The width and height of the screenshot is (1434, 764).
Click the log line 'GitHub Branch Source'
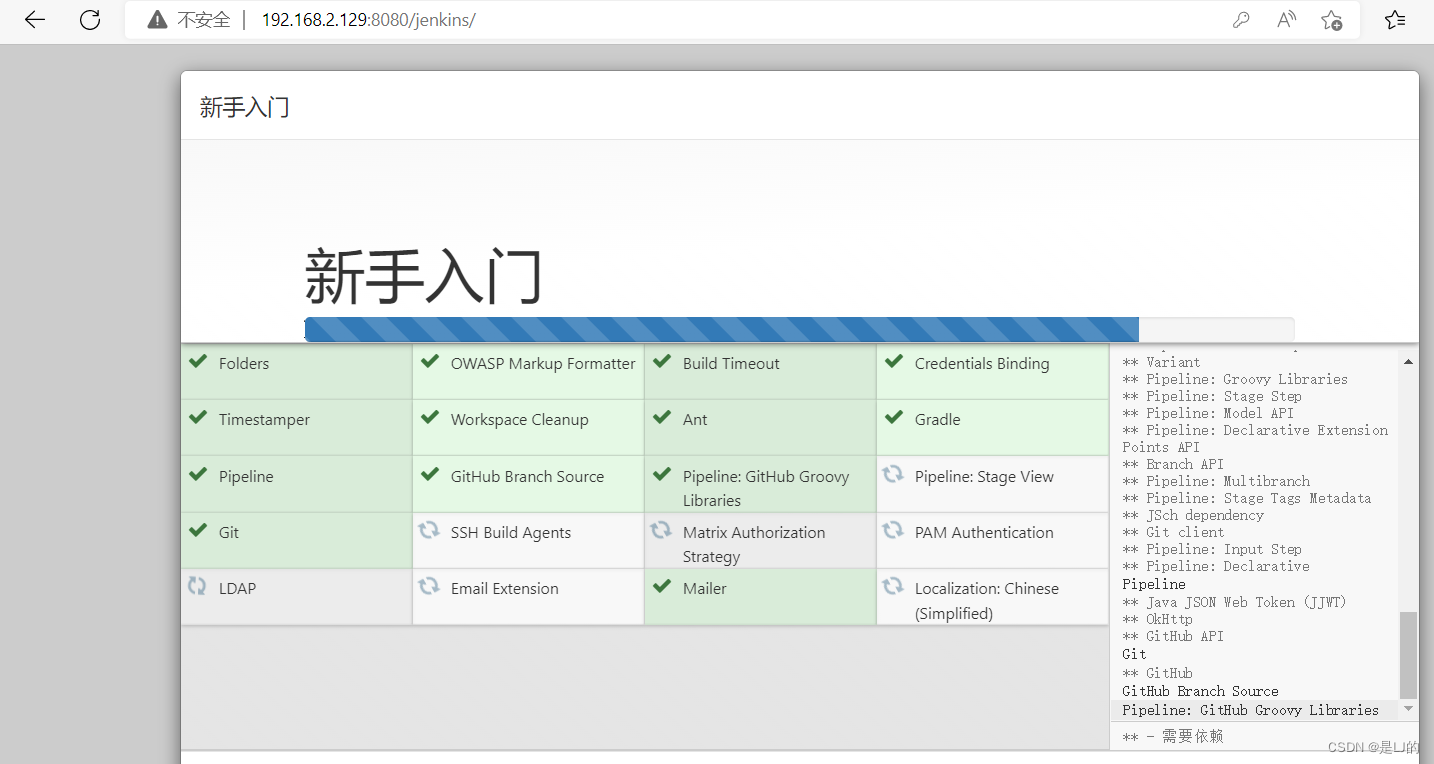[x=1200, y=691]
